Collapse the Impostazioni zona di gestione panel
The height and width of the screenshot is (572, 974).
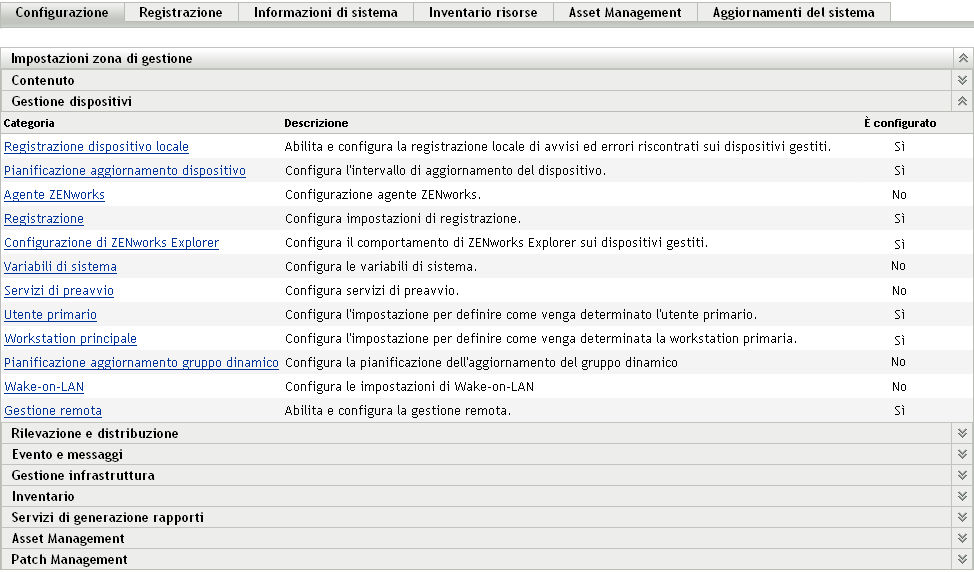pyautogui.click(x=963, y=59)
